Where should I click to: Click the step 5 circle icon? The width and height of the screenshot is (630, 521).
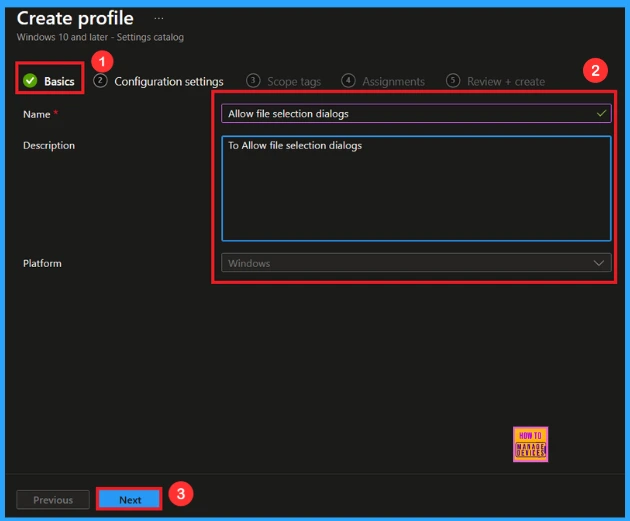tap(453, 81)
